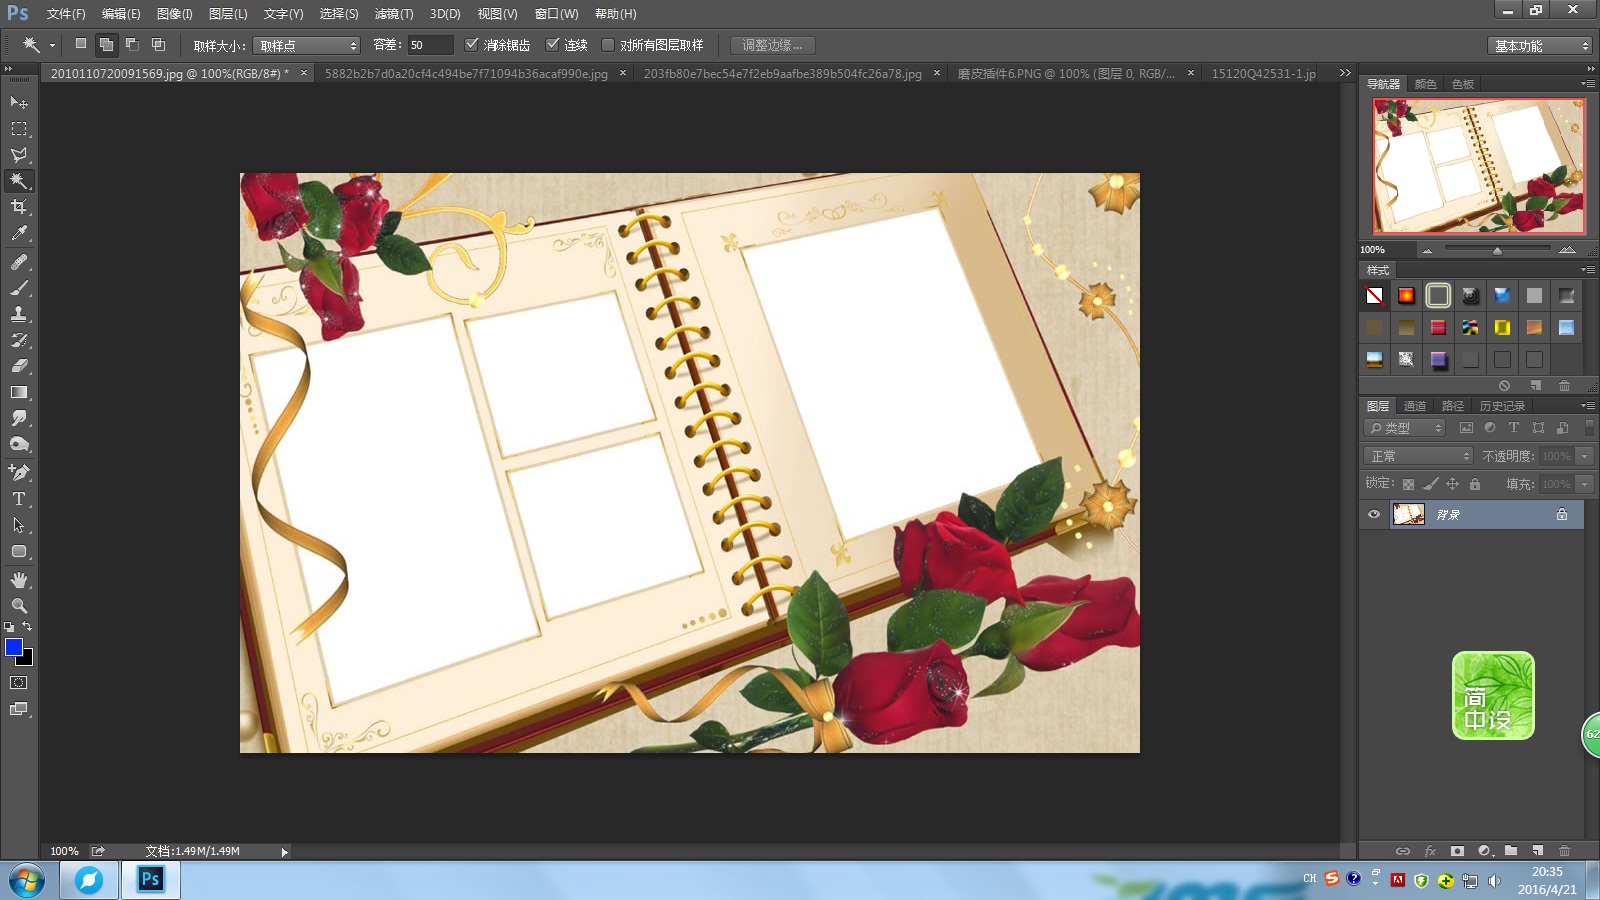Screen dimensions: 1600x900
Task: Select the Eyedropper tool
Action: 19,233
